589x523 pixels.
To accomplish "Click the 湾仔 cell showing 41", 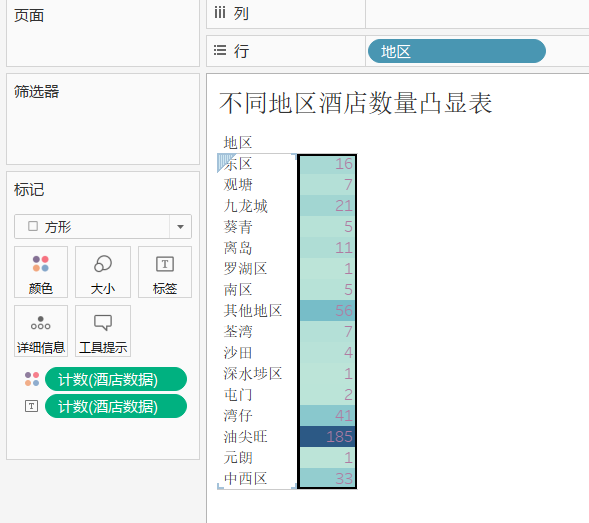I will point(327,416).
